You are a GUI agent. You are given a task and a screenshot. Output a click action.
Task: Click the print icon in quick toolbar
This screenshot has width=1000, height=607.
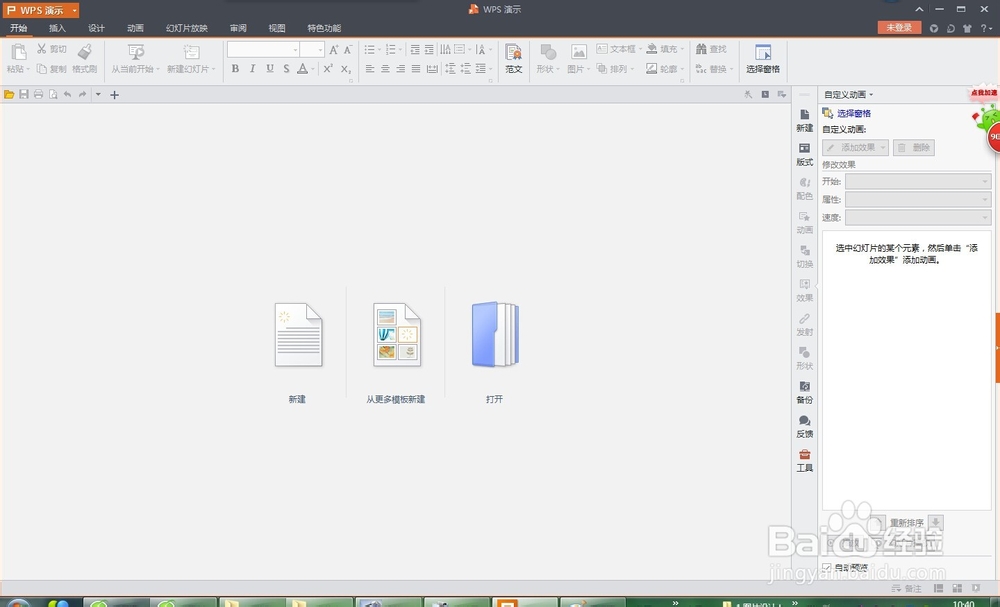coord(38,94)
